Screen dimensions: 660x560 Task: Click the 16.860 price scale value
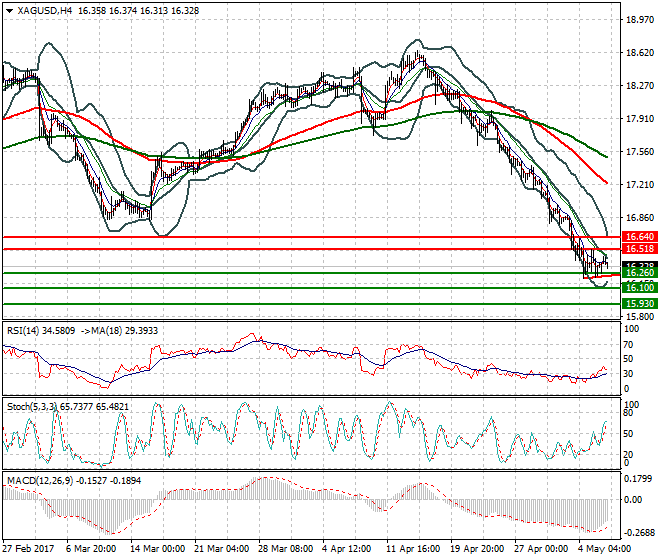(640, 218)
